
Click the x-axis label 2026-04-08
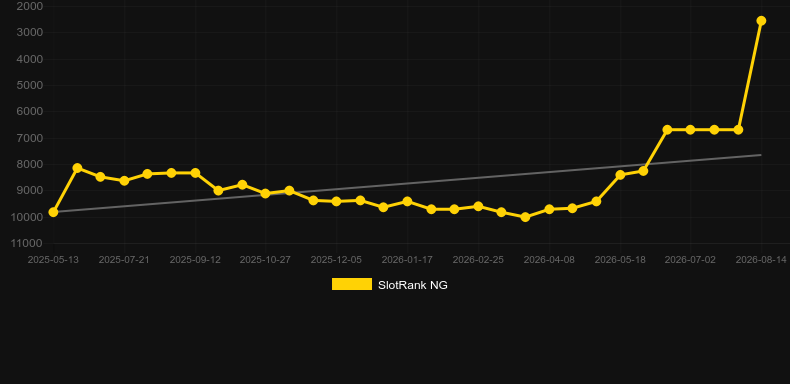(x=549, y=260)
